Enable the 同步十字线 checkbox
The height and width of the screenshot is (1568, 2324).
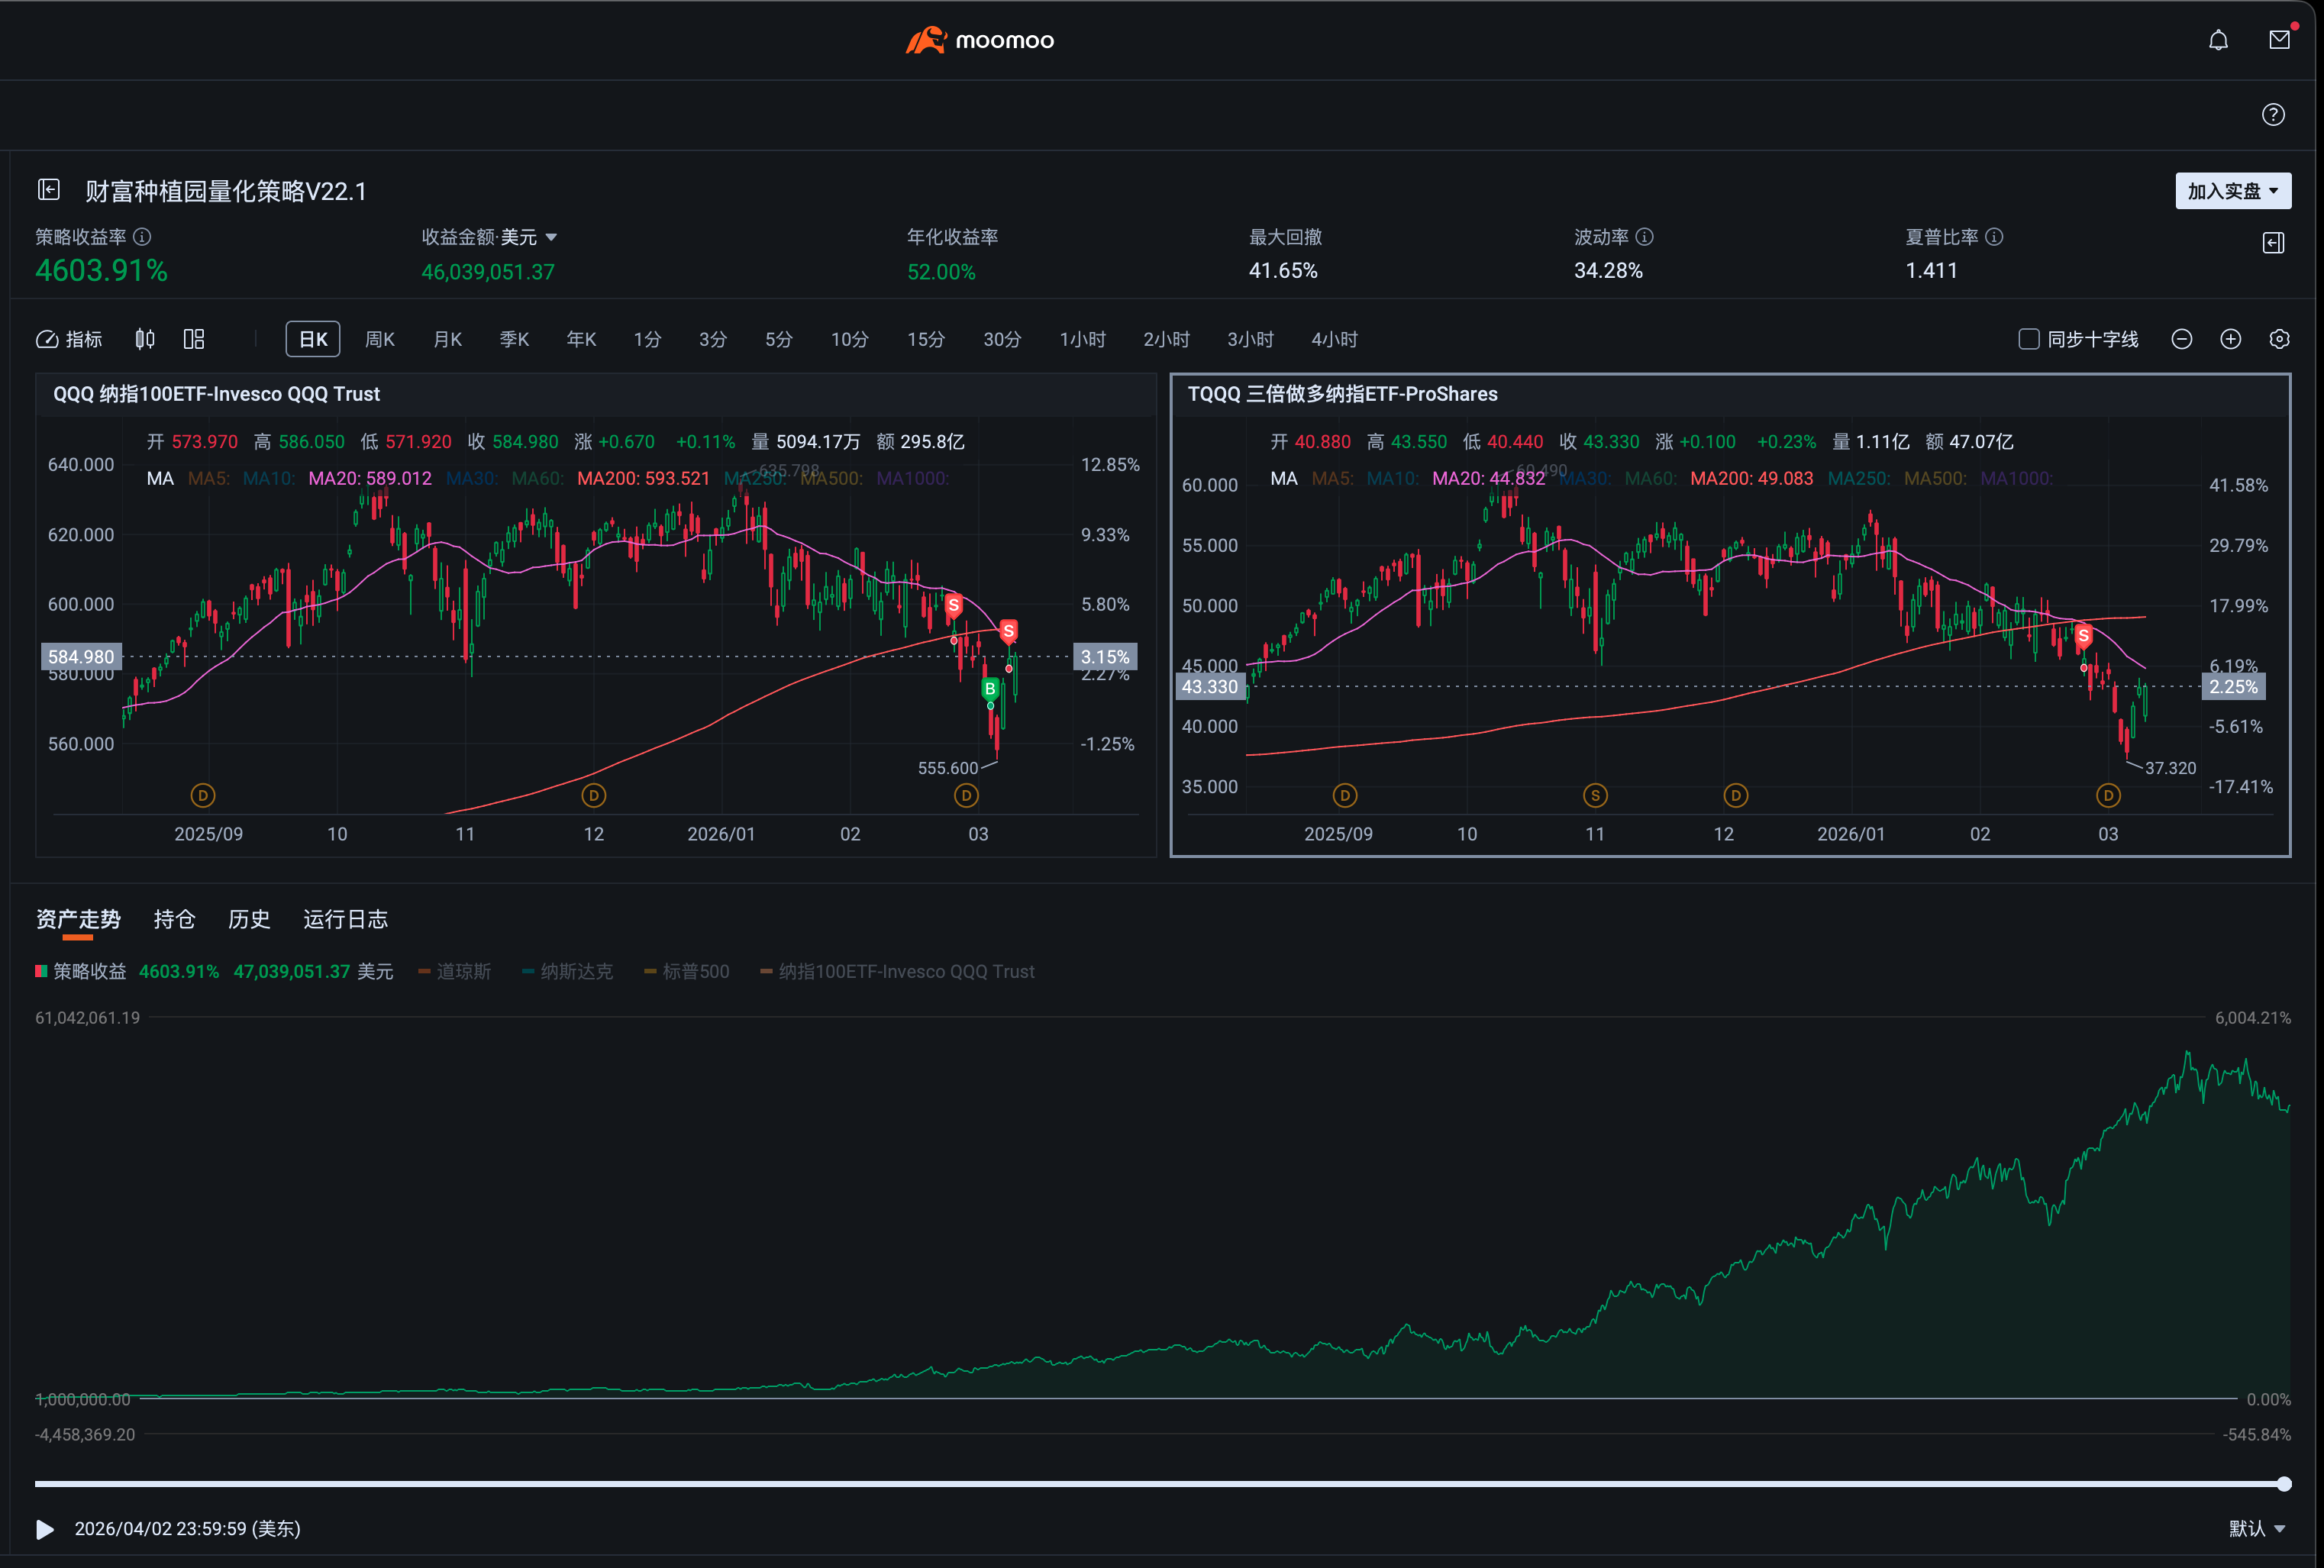pos(2029,339)
